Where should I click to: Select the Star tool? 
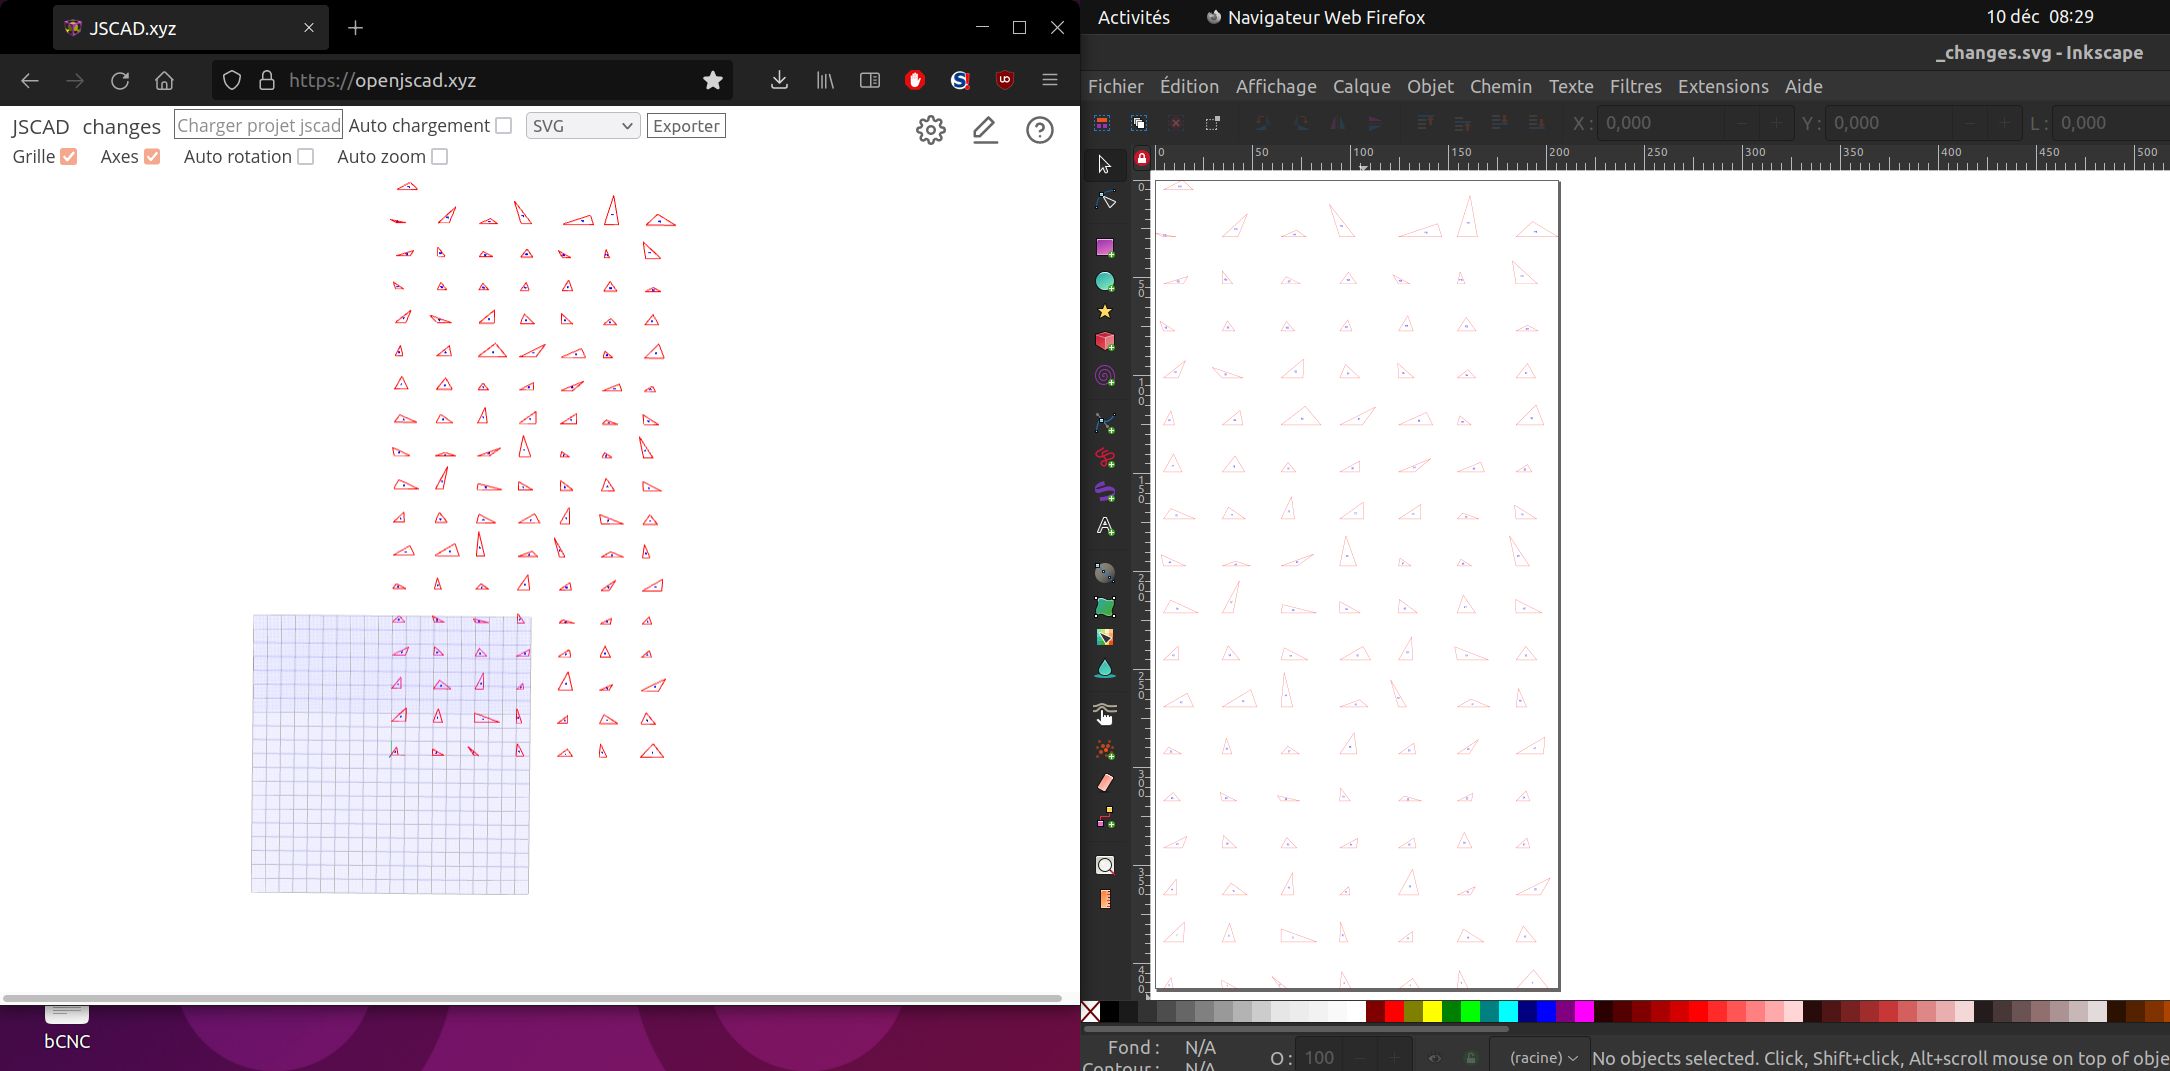(x=1105, y=311)
